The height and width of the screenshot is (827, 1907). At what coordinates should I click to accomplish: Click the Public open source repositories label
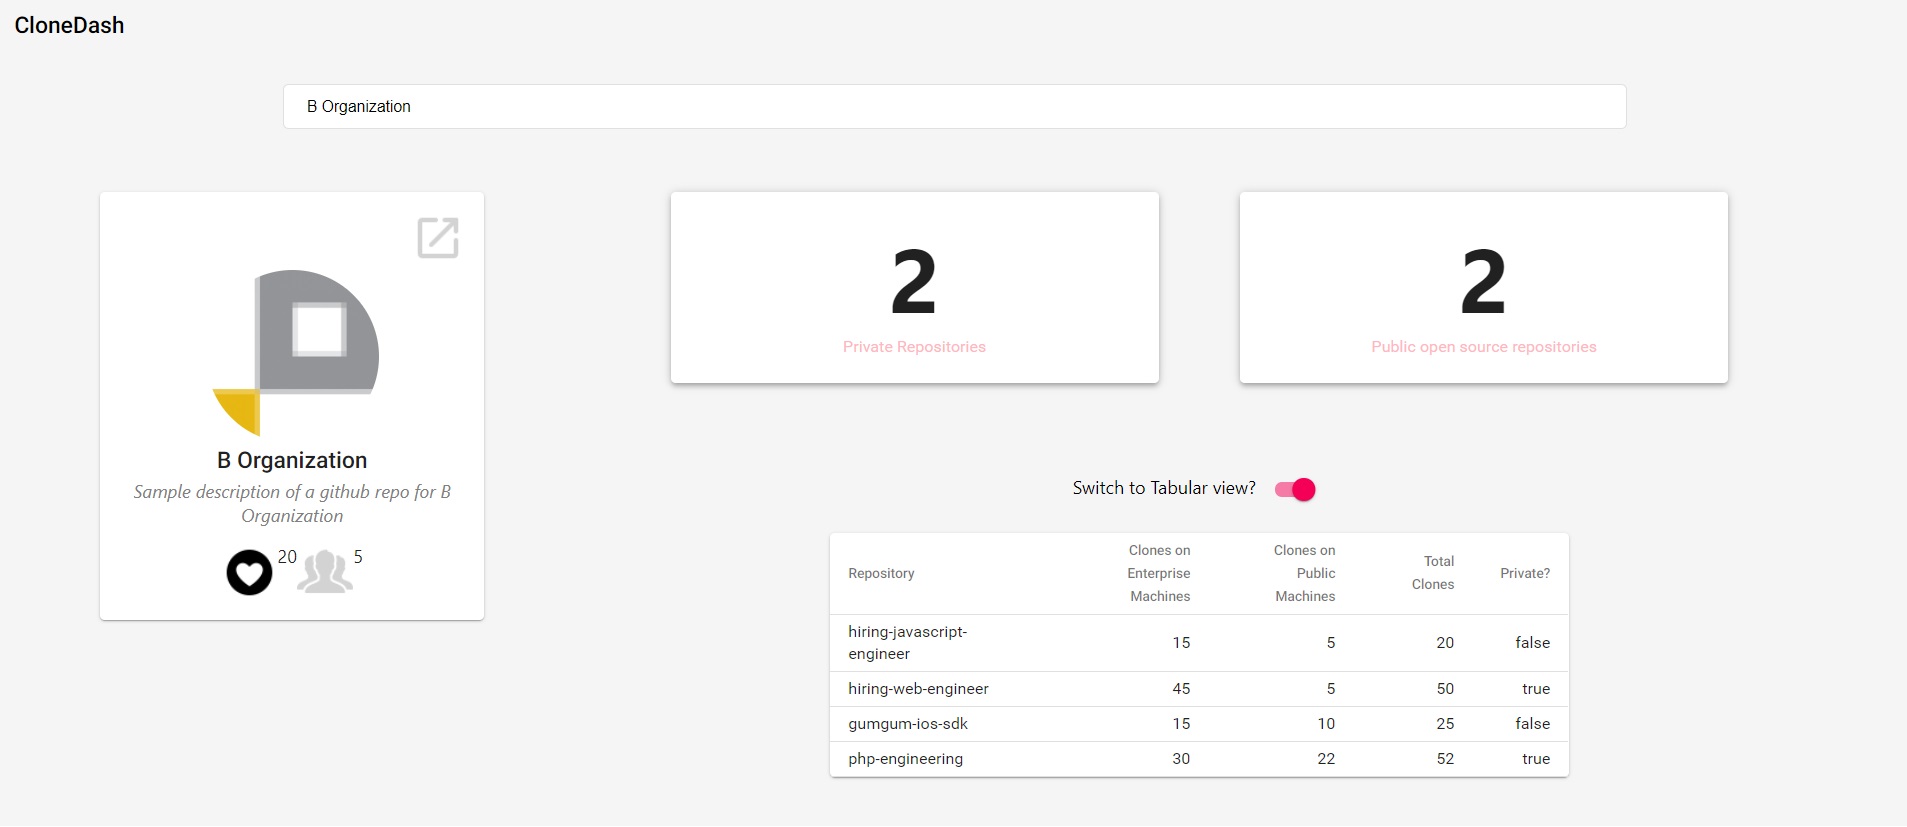pos(1484,347)
